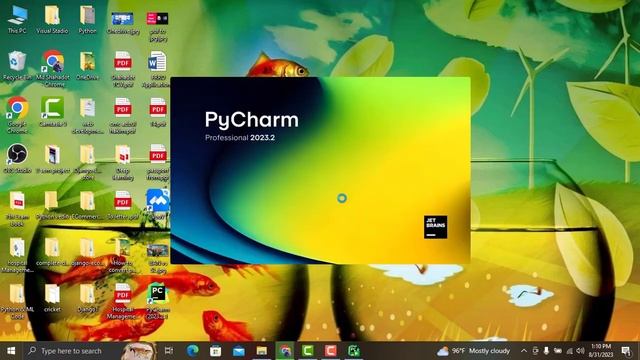
Task: Open the network tray icon
Action: click(569, 351)
